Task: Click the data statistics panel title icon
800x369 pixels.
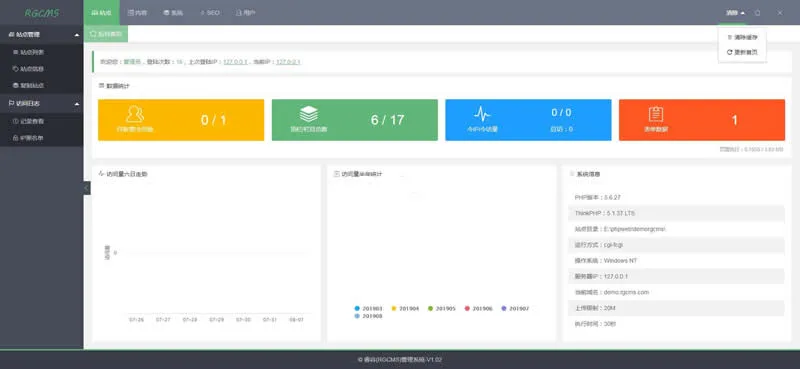Action: coord(102,86)
